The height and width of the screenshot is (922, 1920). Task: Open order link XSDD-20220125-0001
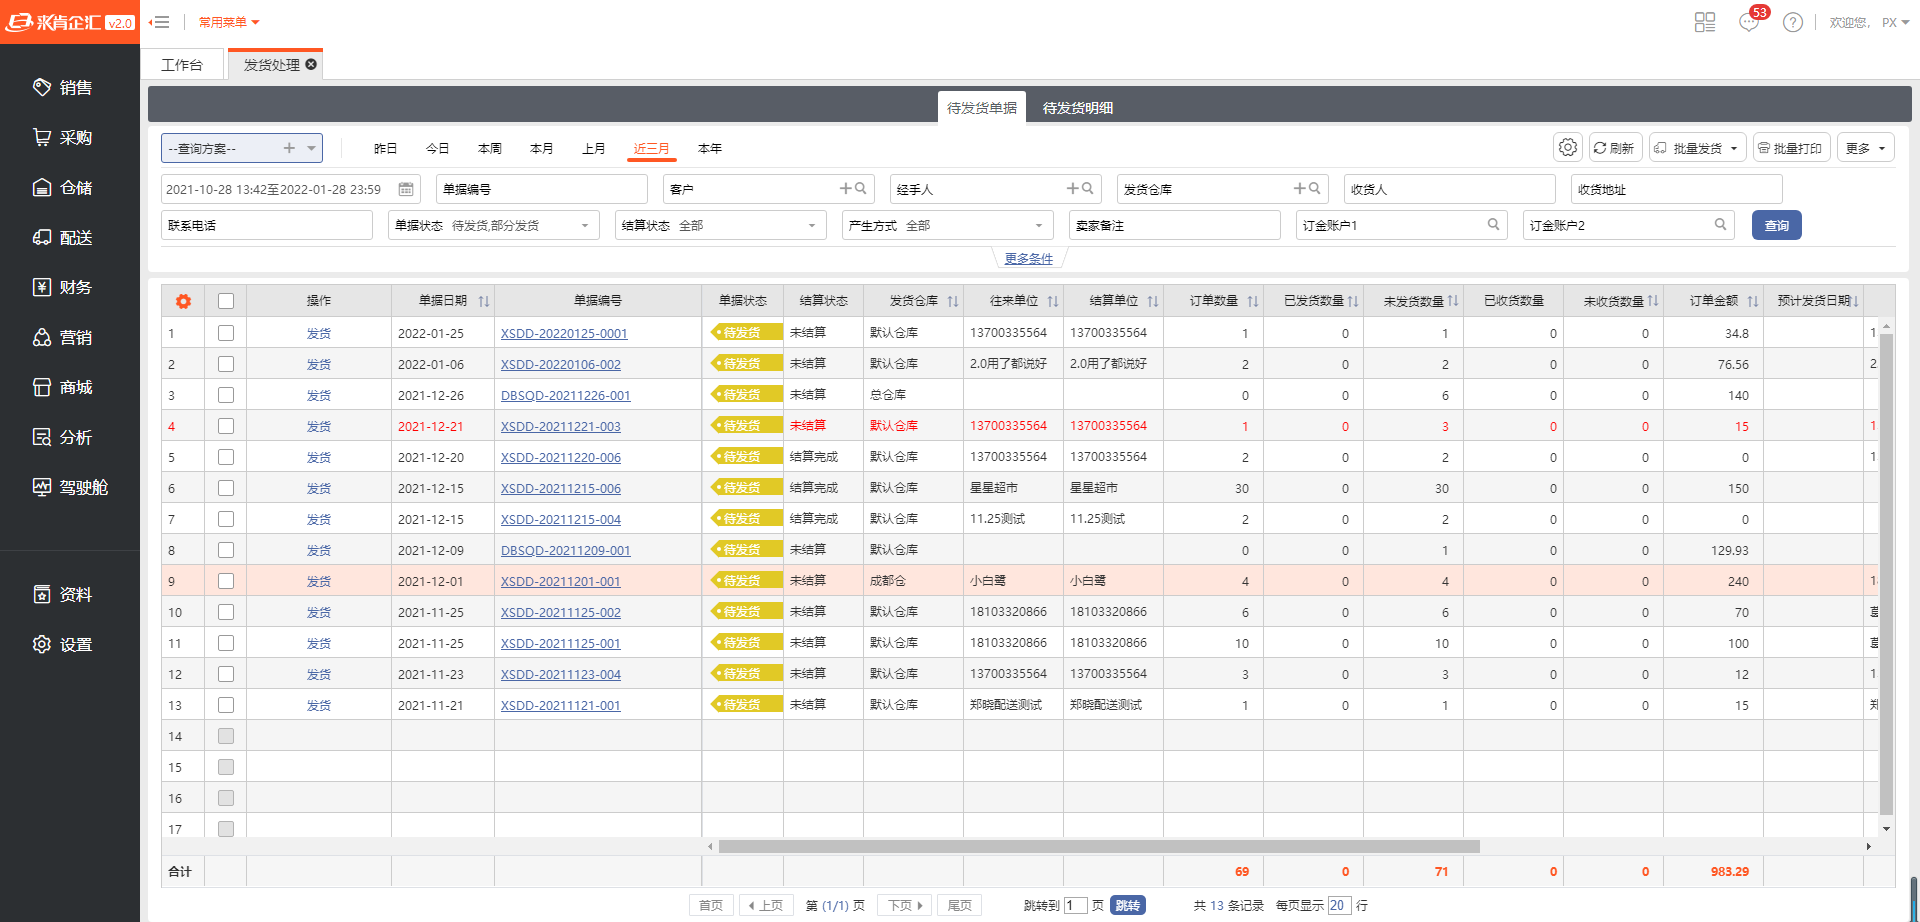pyautogui.click(x=564, y=333)
